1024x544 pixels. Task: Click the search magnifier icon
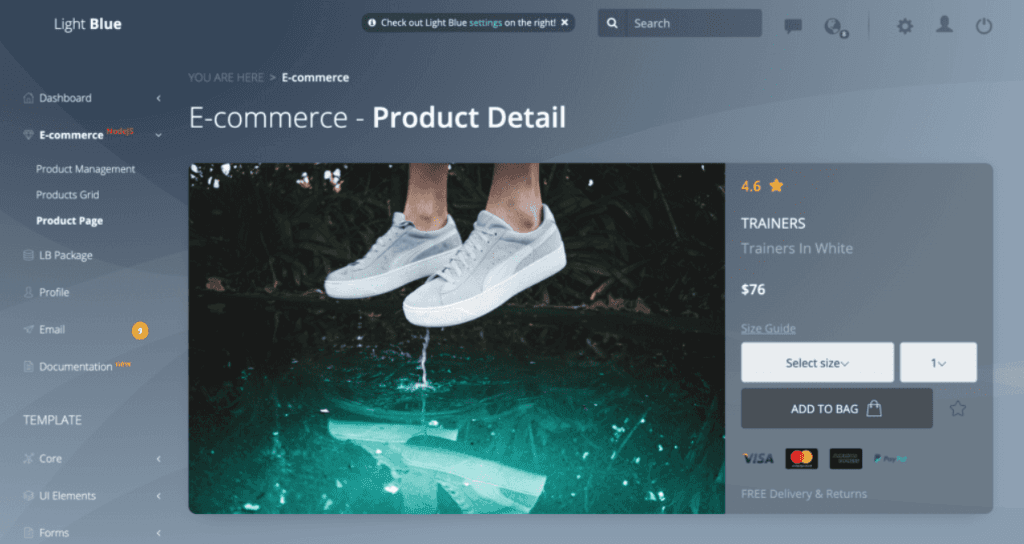point(612,24)
